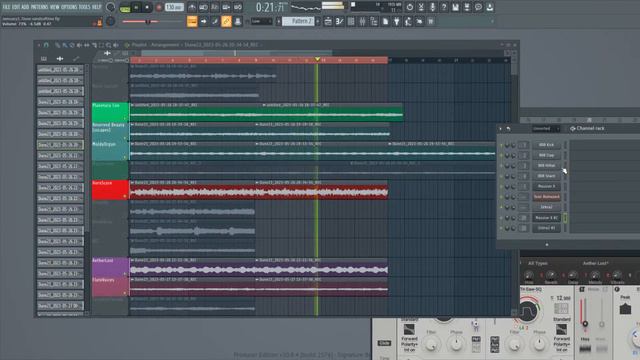640x360 pixels.
Task: Click the View playlist icon
Action: tap(328, 21)
